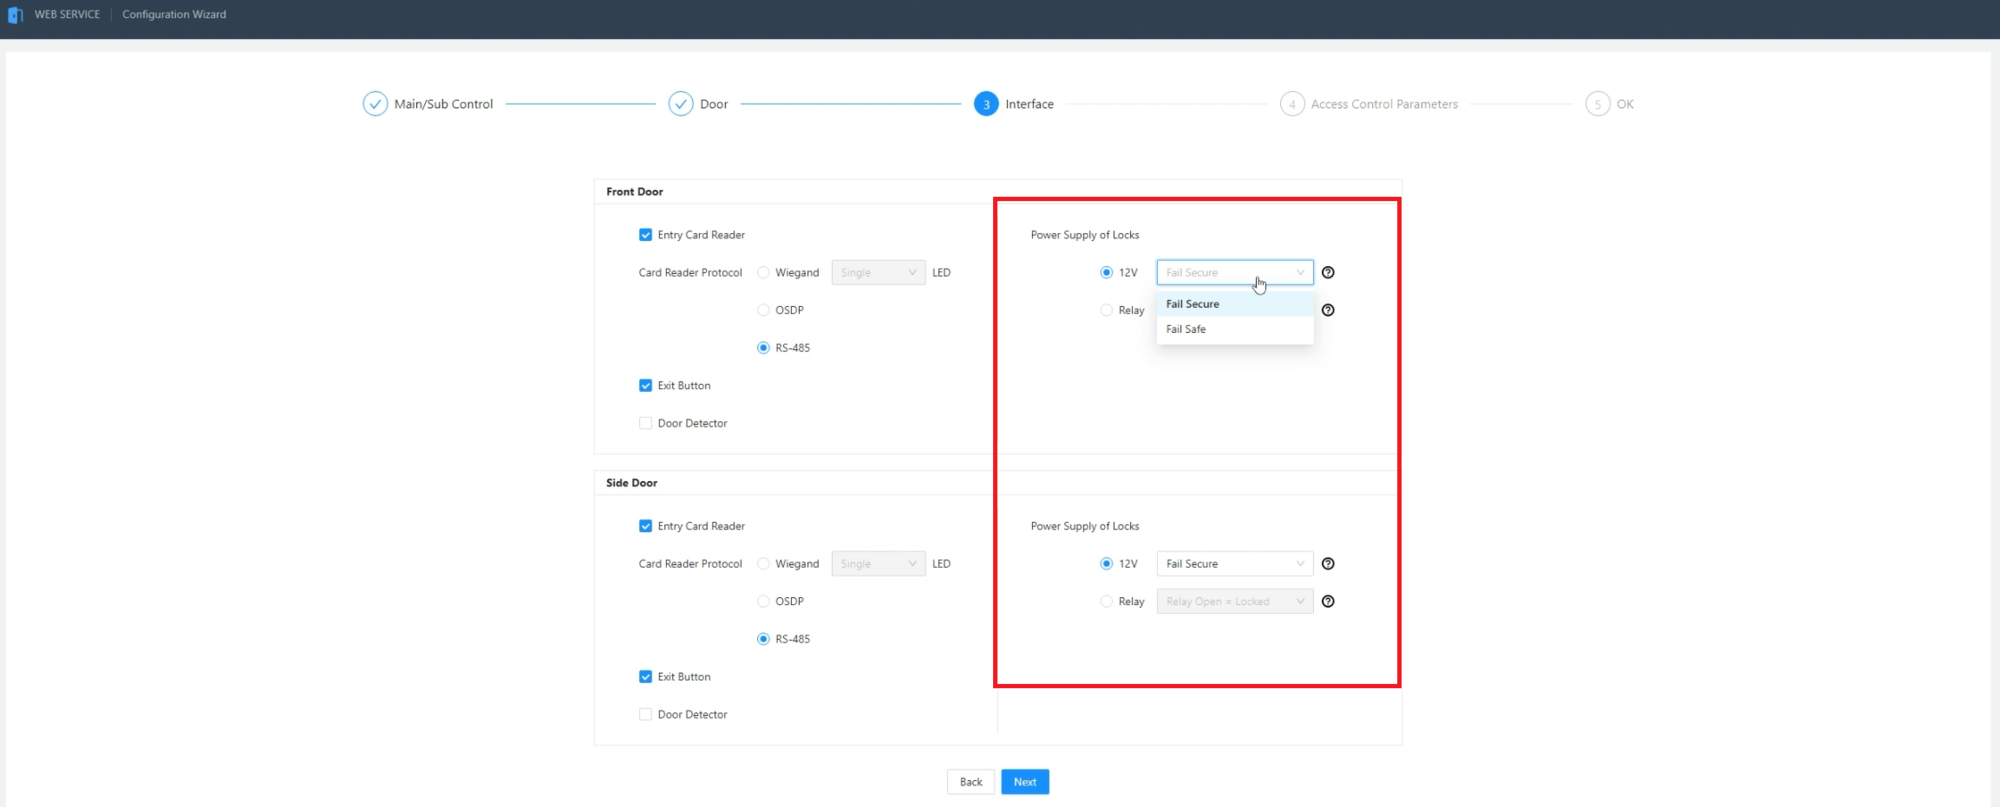
Task: Open Side Door Relay Open = Locked dropdown
Action: [1234, 601]
